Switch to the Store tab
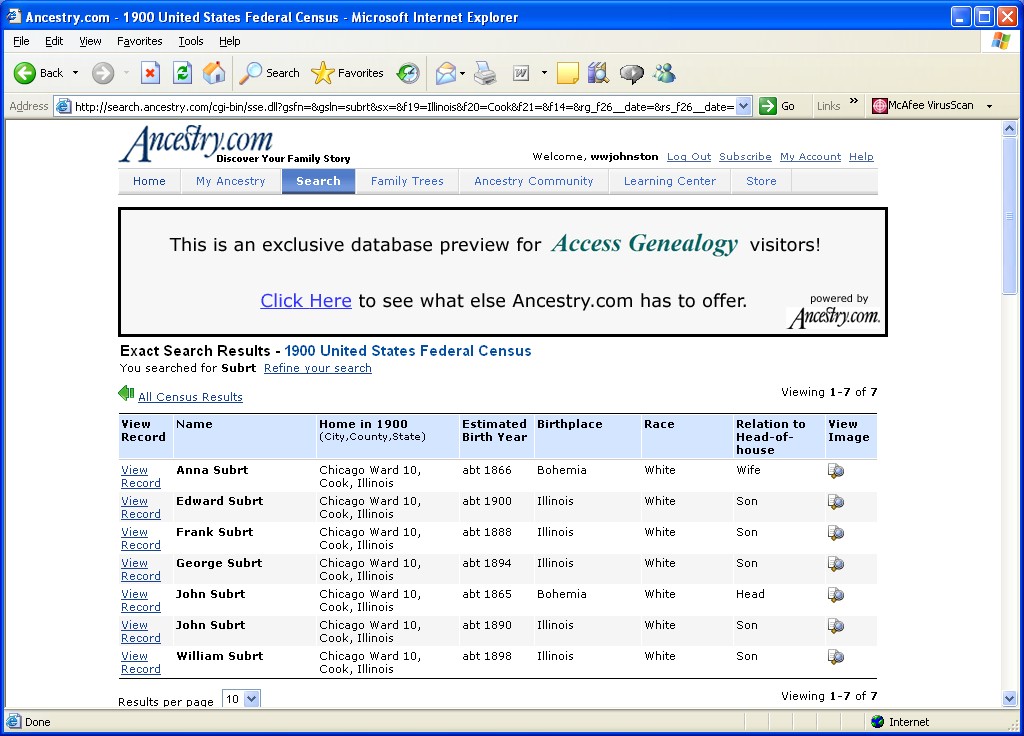Viewport: 1024px width, 736px height. pyautogui.click(x=761, y=182)
